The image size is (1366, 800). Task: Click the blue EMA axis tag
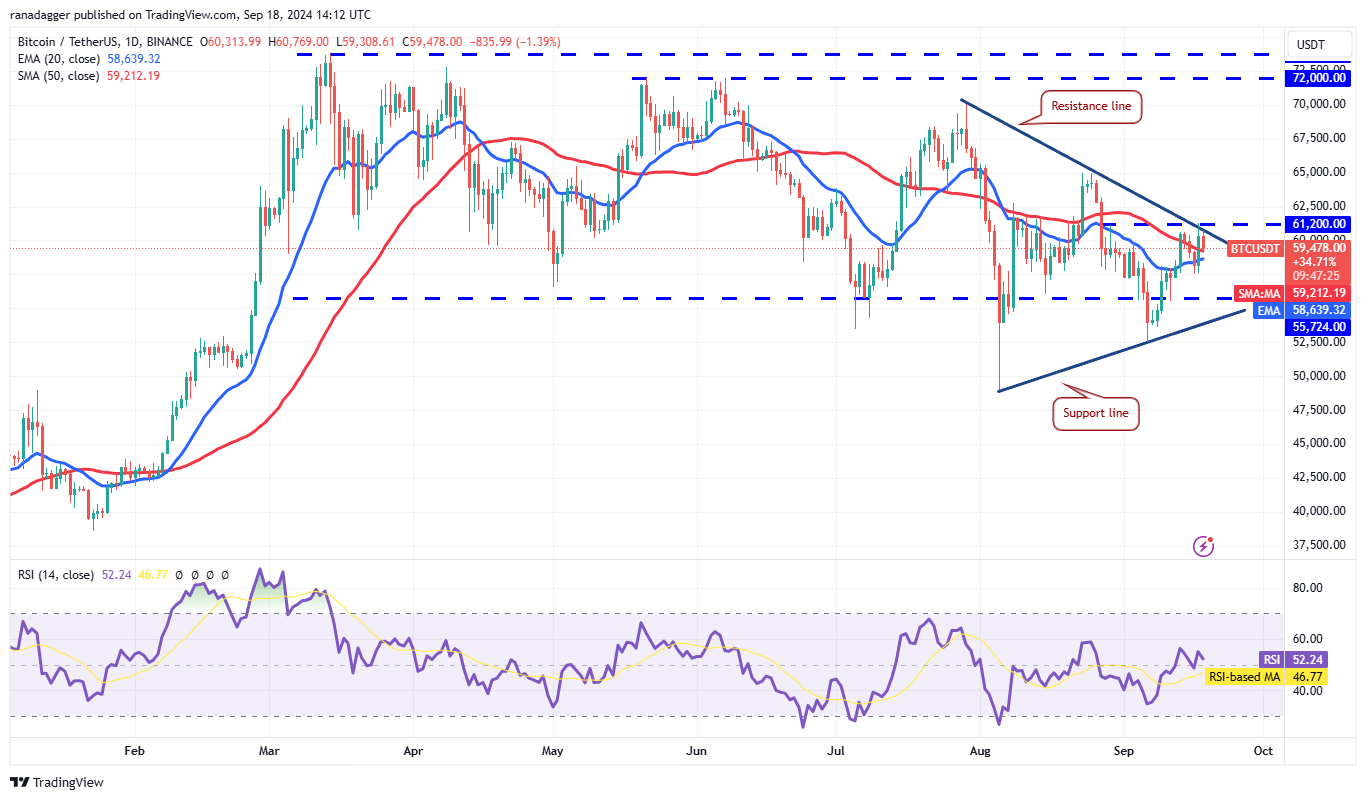point(1268,311)
